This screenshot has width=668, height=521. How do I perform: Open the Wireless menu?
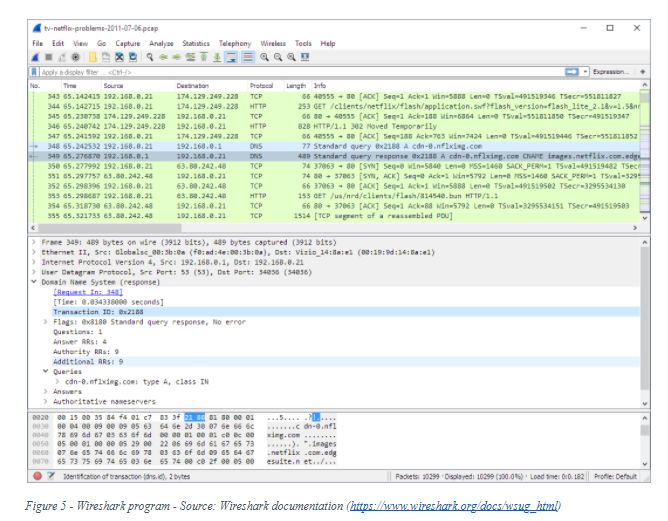(273, 43)
